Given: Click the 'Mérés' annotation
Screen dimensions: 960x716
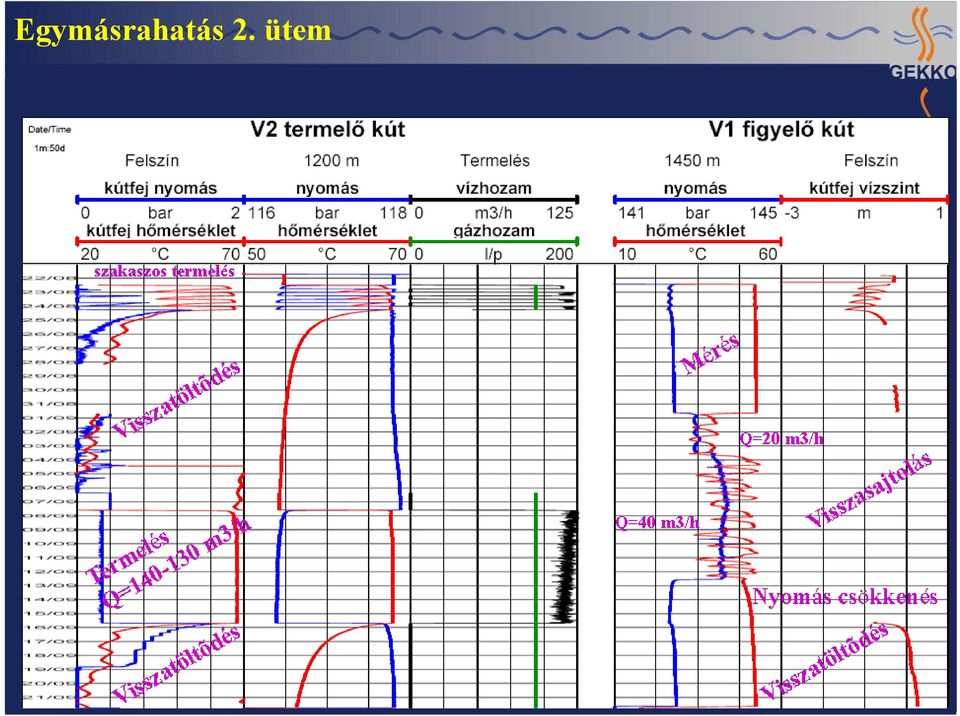Looking at the screenshot, I should [710, 353].
